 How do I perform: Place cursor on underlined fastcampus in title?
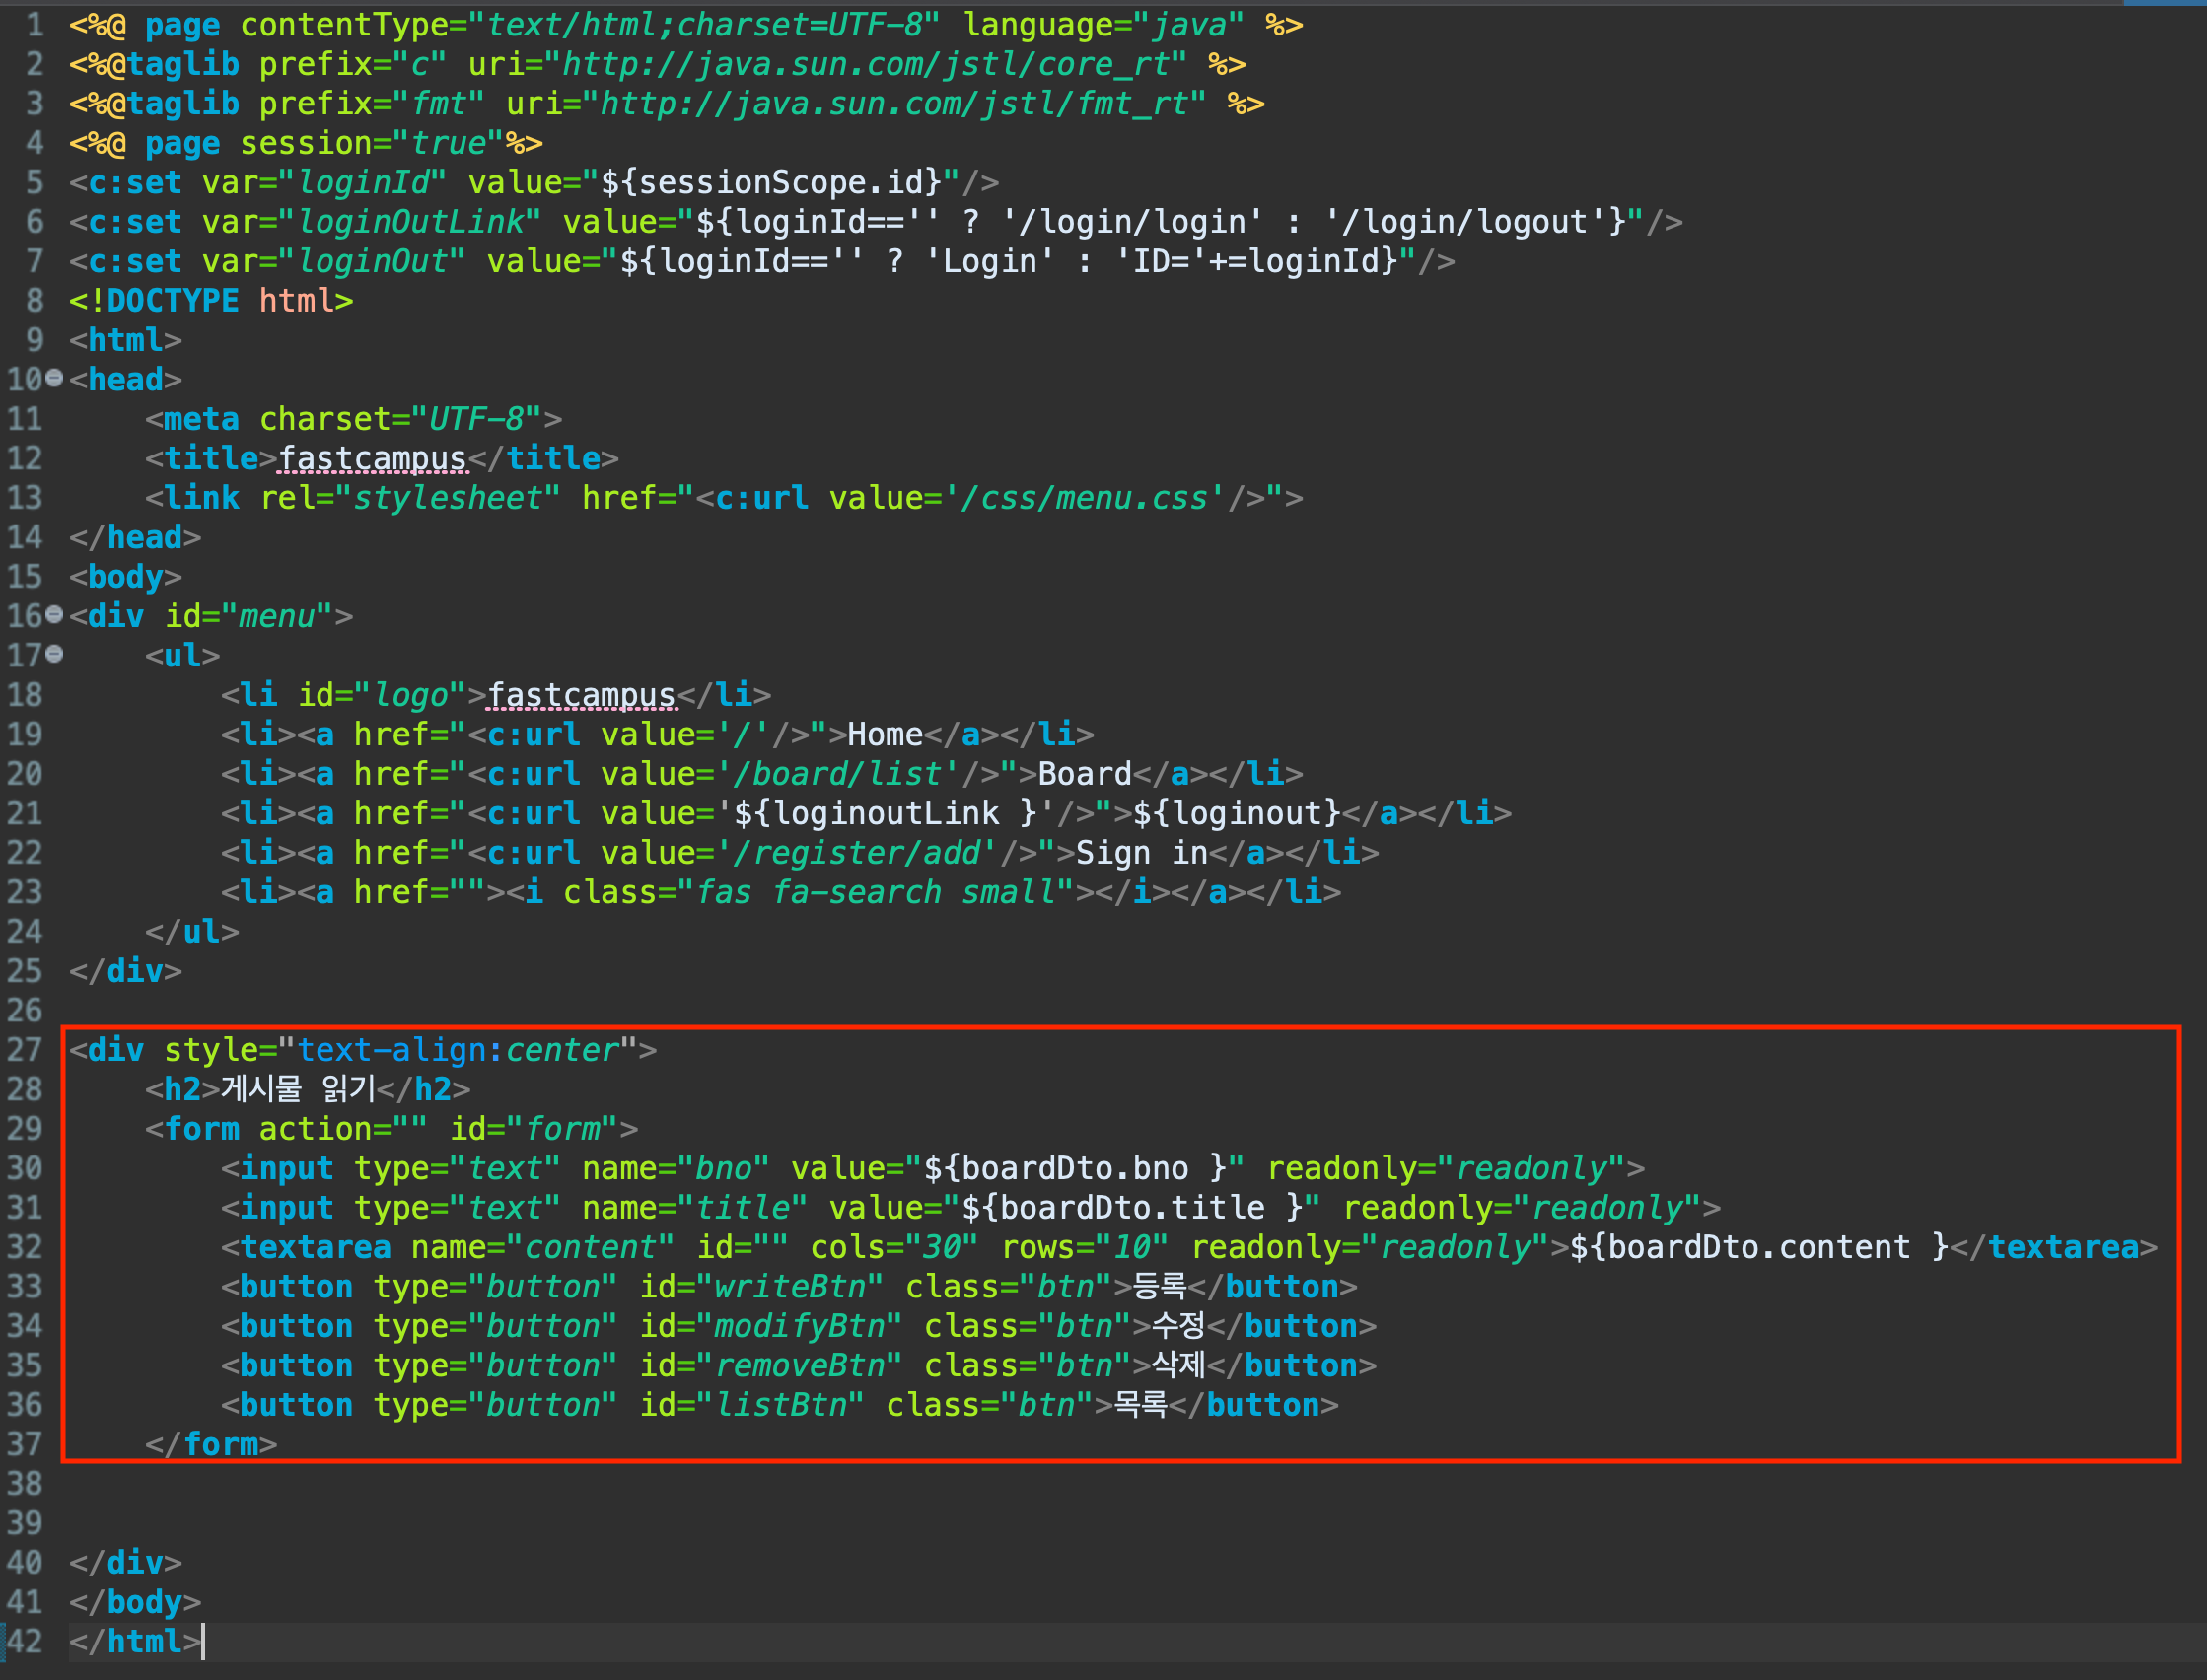pyautogui.click(x=372, y=459)
